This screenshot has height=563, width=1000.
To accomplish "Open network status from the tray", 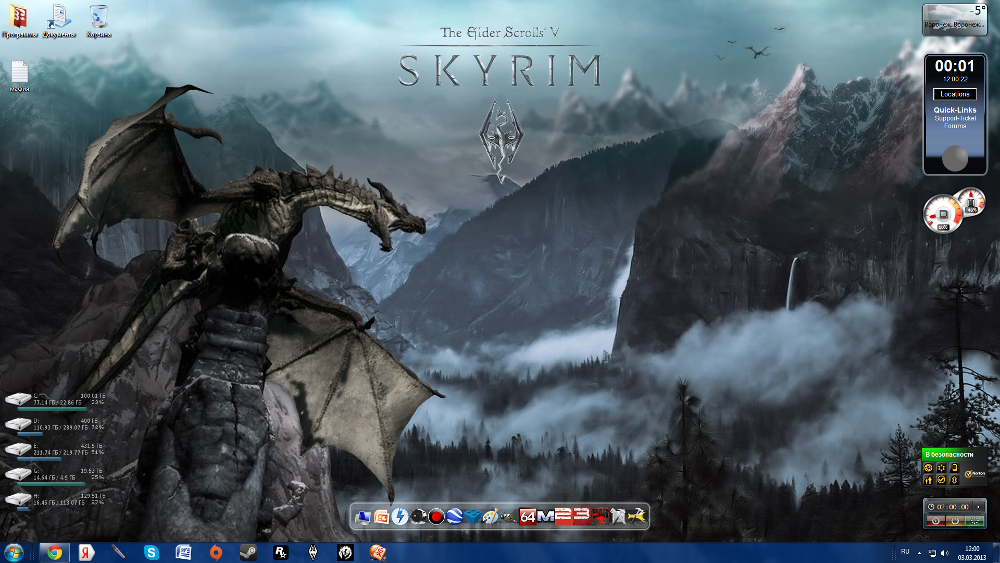I will [x=932, y=553].
